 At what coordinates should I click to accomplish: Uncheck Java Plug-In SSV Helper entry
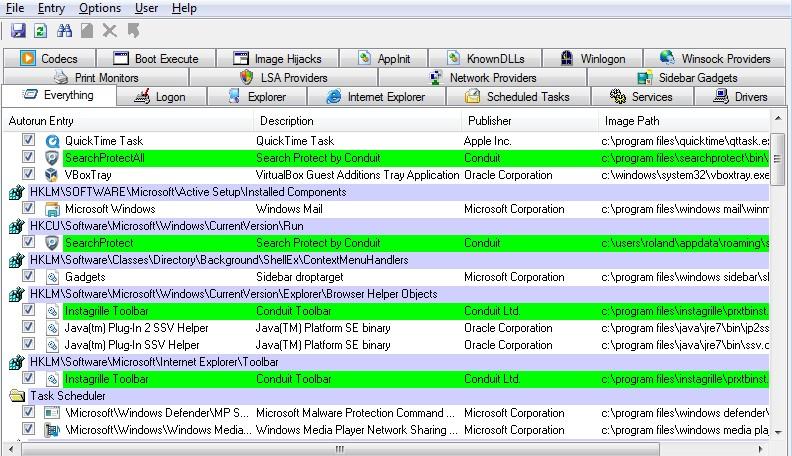[28, 344]
